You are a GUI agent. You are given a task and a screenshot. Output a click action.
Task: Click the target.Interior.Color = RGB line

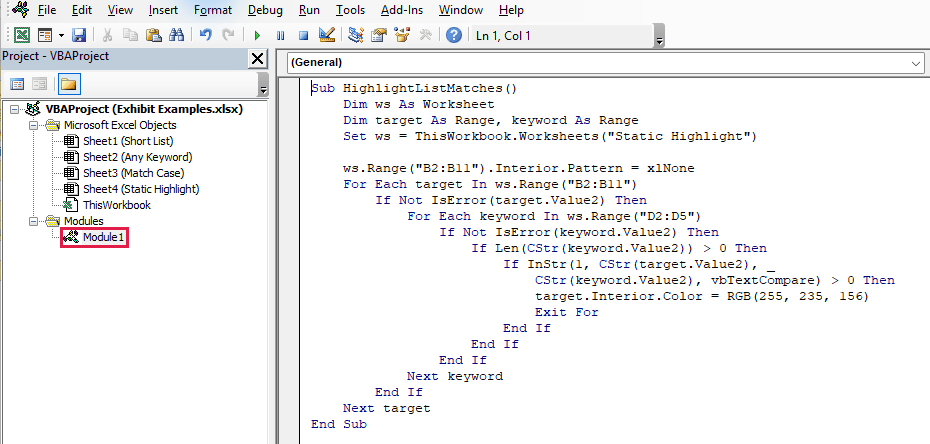point(702,296)
